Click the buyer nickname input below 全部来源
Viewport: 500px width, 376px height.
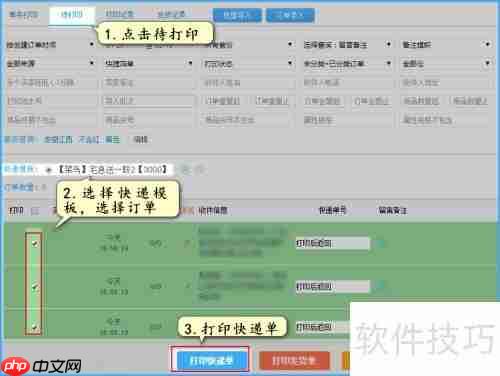51,82
